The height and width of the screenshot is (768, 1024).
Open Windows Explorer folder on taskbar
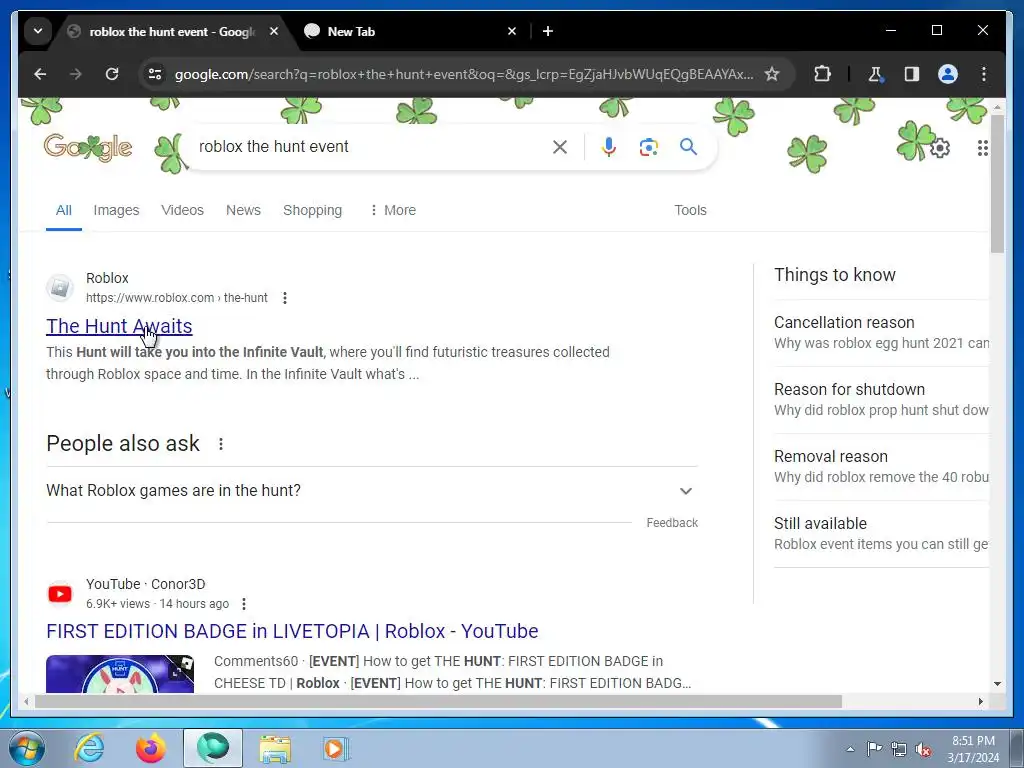275,748
